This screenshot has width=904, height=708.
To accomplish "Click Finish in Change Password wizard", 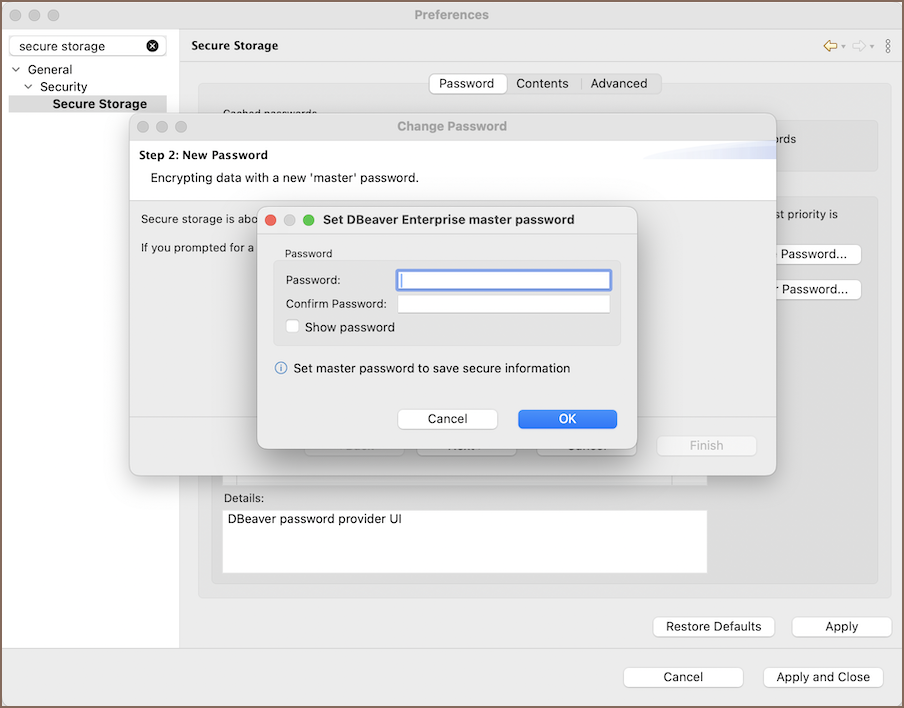I will [706, 446].
